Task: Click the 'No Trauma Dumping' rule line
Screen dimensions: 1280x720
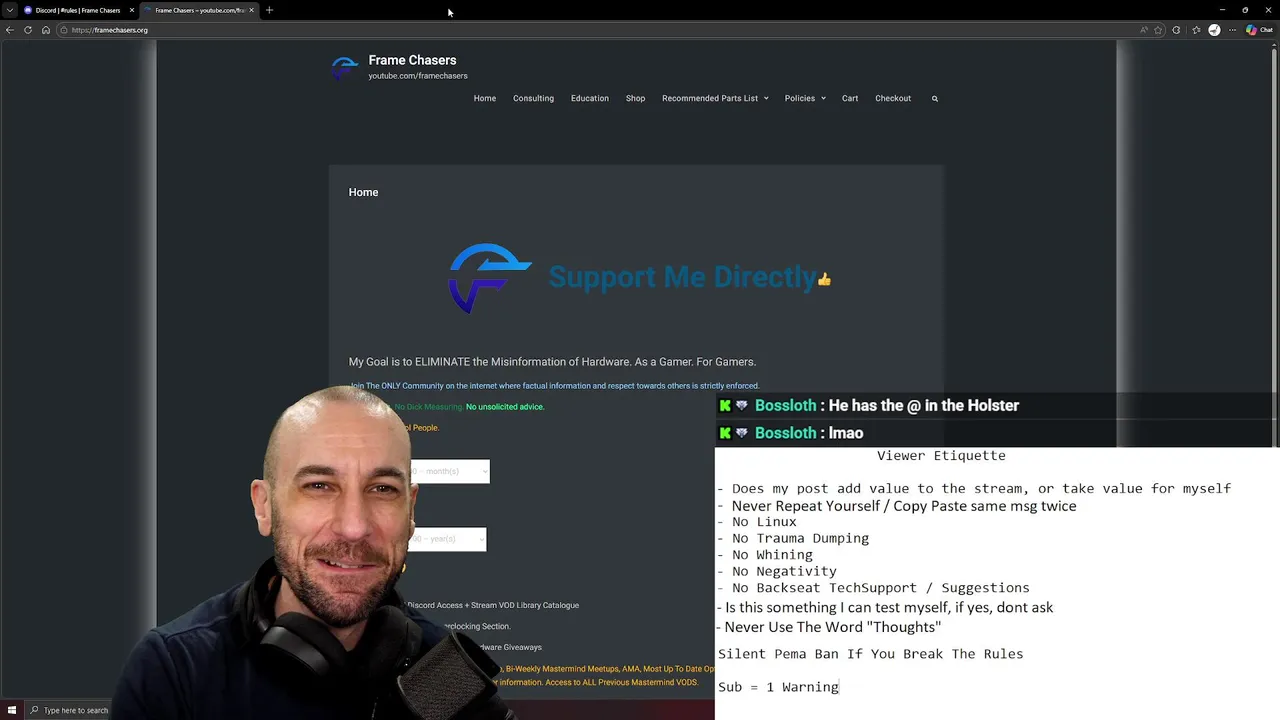Action: point(793,538)
